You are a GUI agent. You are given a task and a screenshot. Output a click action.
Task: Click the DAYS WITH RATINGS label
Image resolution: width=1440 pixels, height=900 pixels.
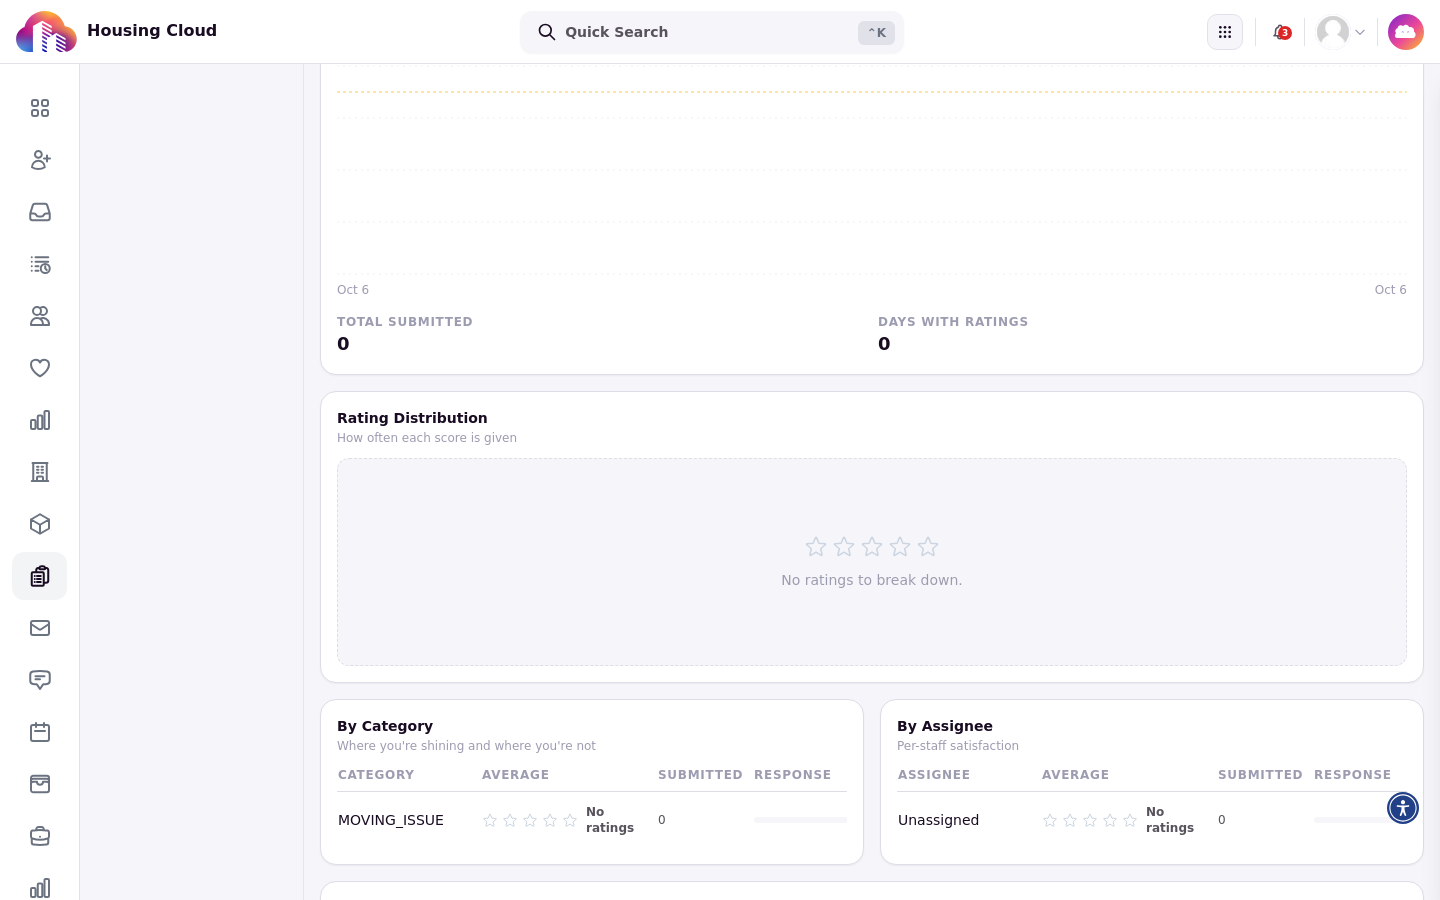coord(953,322)
